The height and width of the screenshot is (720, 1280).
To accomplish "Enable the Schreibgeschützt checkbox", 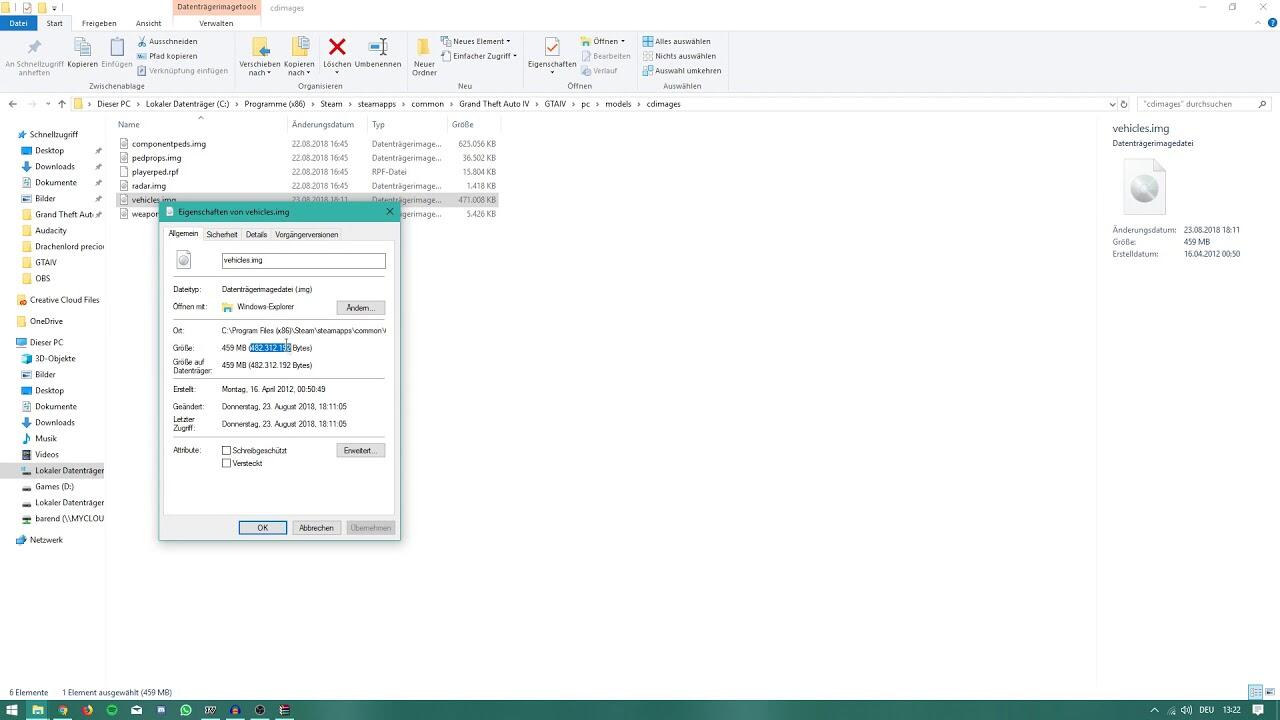I will 227,451.
